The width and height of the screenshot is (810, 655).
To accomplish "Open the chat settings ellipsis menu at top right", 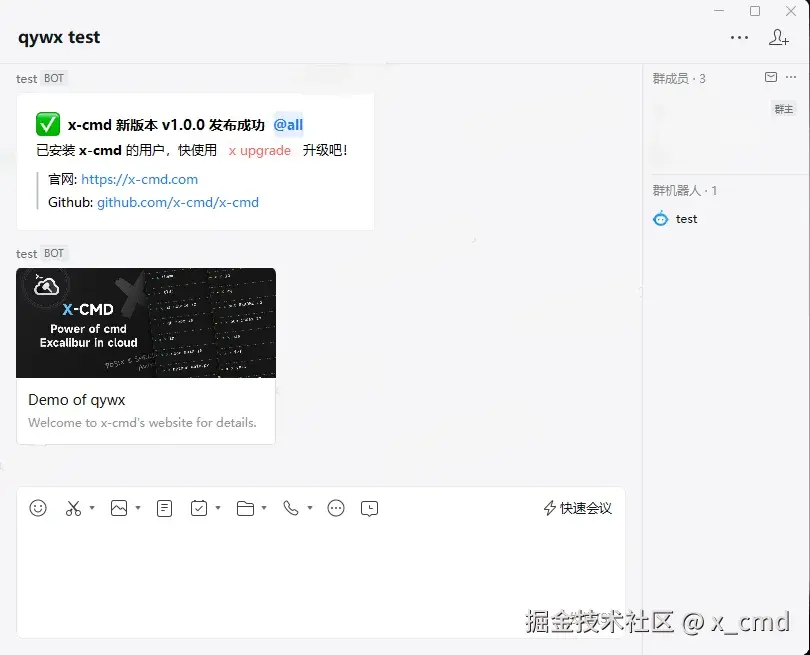I will (x=739, y=37).
